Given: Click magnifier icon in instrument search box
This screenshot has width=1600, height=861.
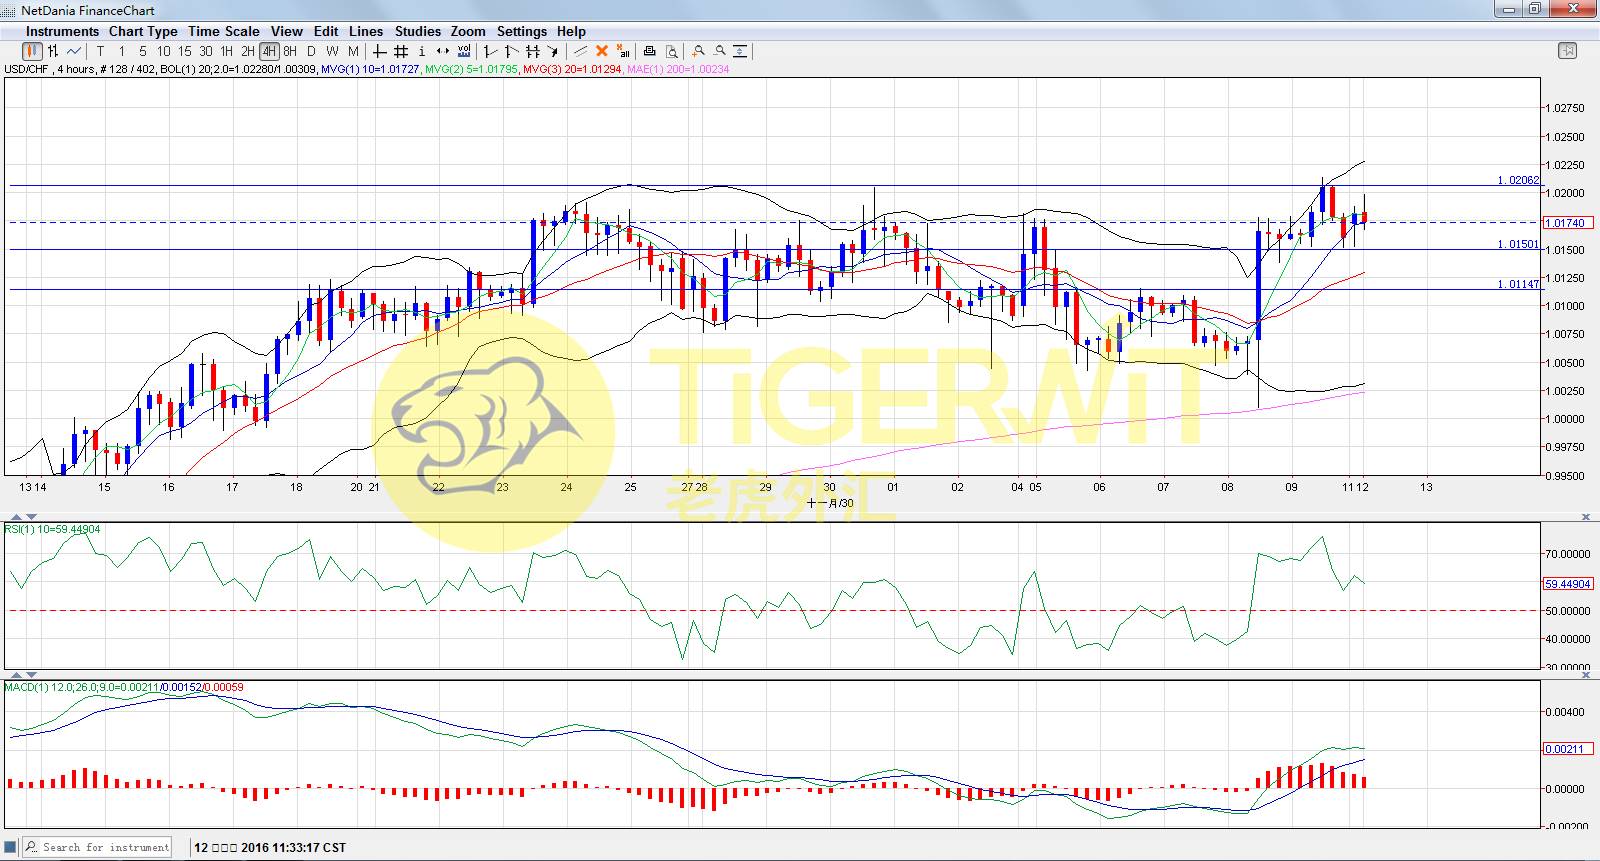Looking at the screenshot, I should click(x=32, y=847).
